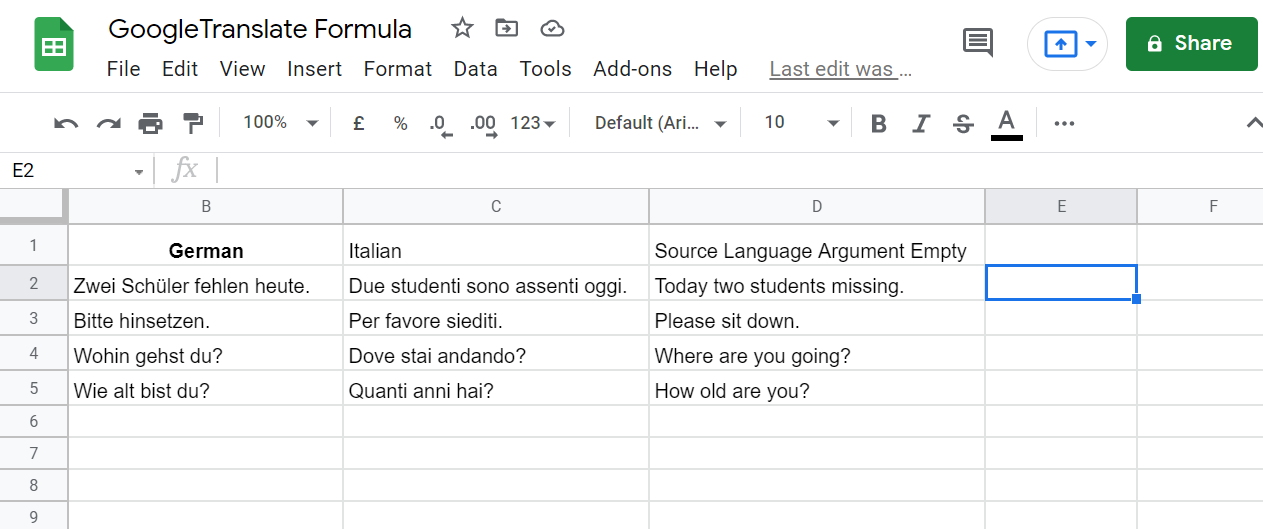
Task: Open the Move to folder icon
Action: (x=507, y=28)
